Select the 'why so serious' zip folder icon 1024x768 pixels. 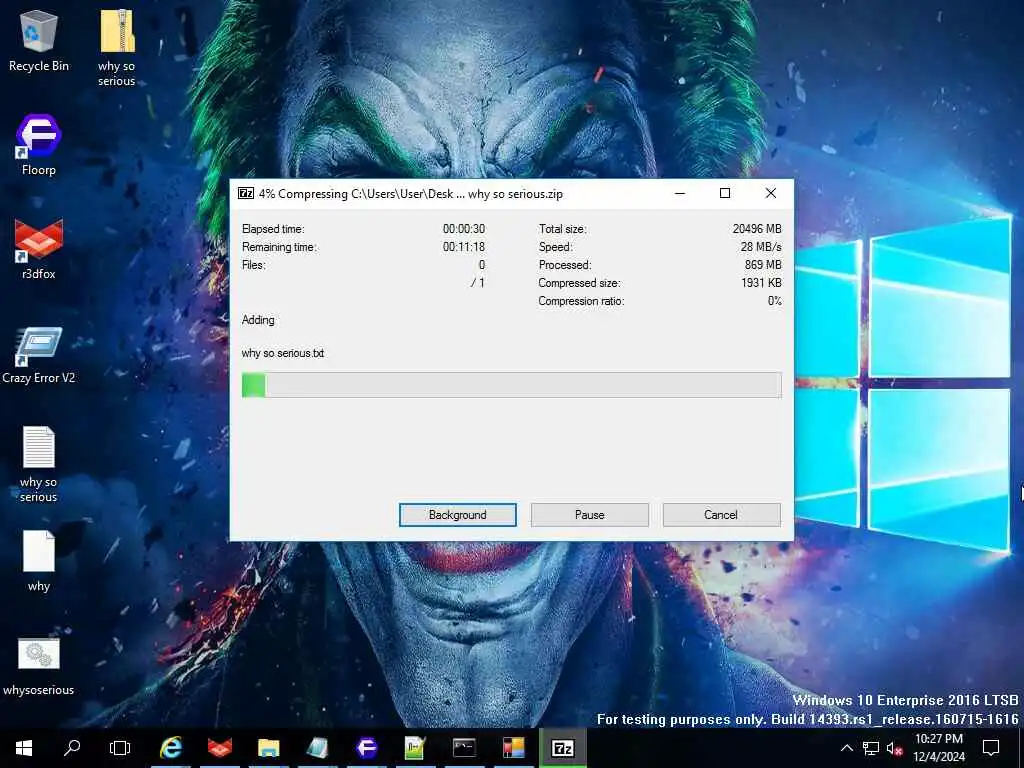tap(117, 47)
